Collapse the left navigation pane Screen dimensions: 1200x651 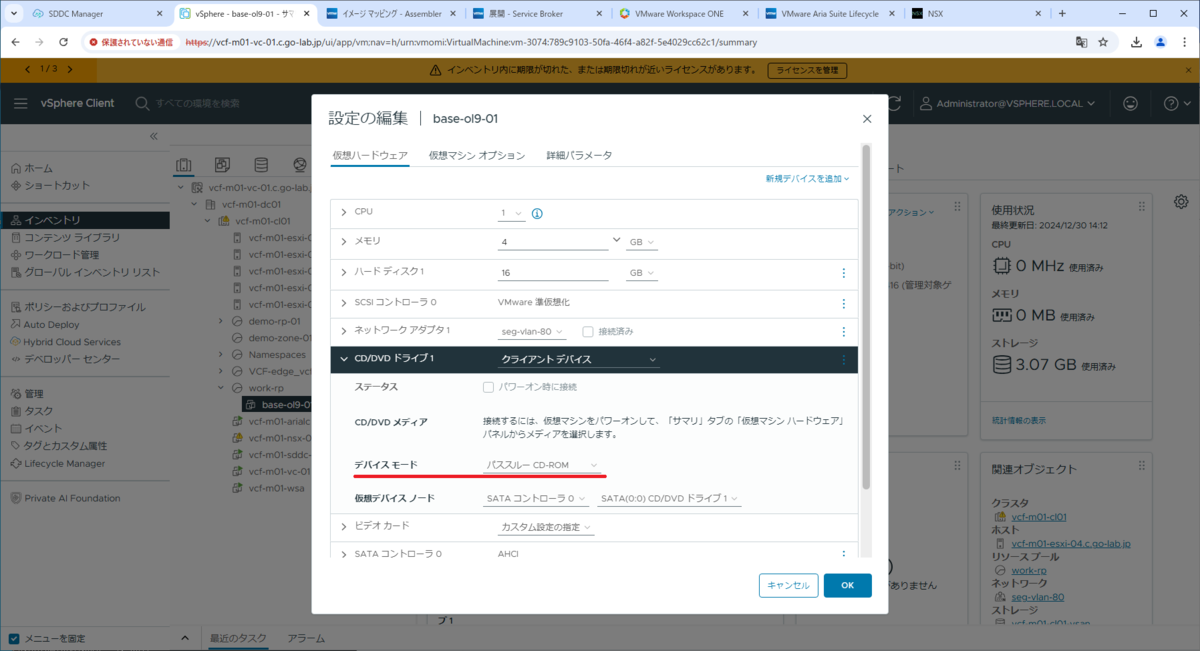pyautogui.click(x=154, y=136)
